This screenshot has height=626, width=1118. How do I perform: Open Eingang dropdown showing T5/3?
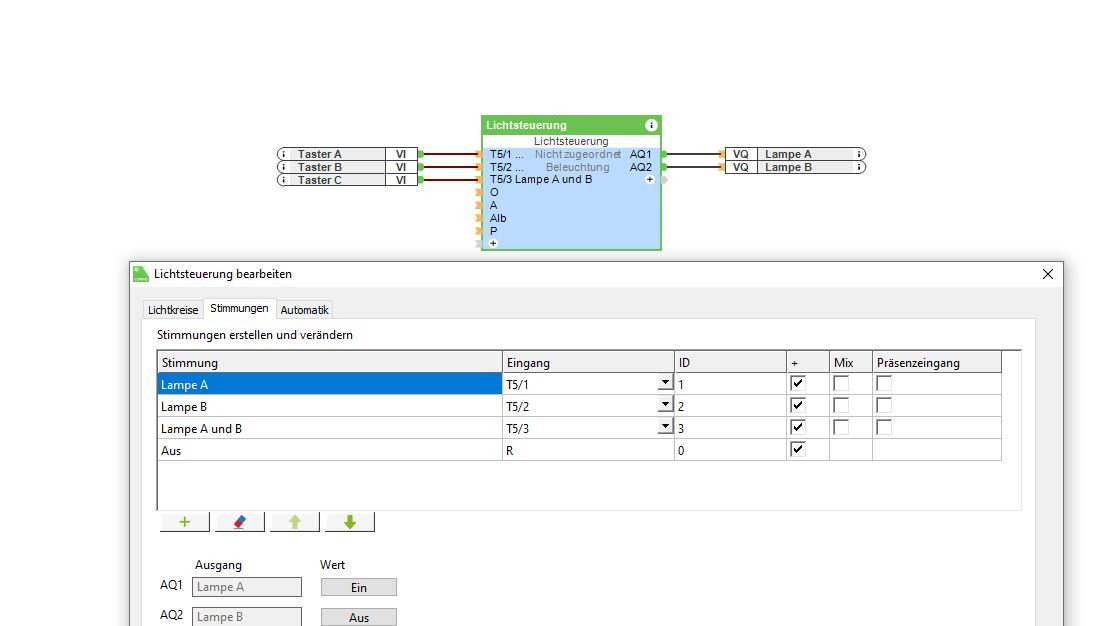click(x=665, y=428)
